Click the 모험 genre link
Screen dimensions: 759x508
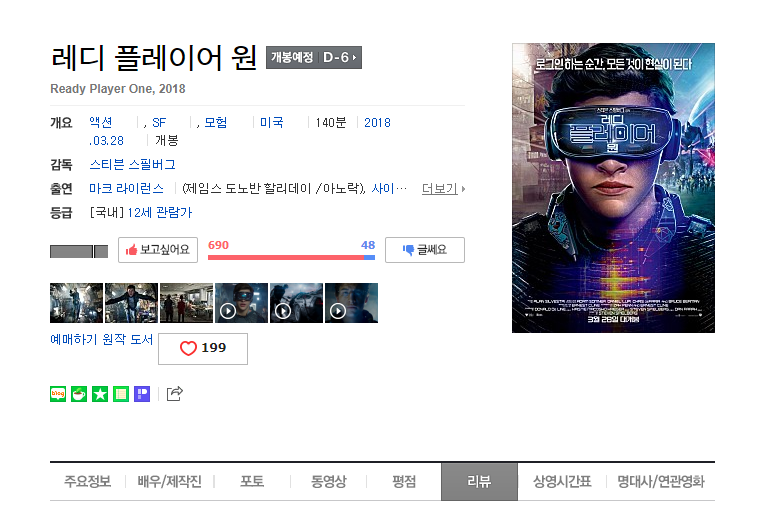point(216,123)
